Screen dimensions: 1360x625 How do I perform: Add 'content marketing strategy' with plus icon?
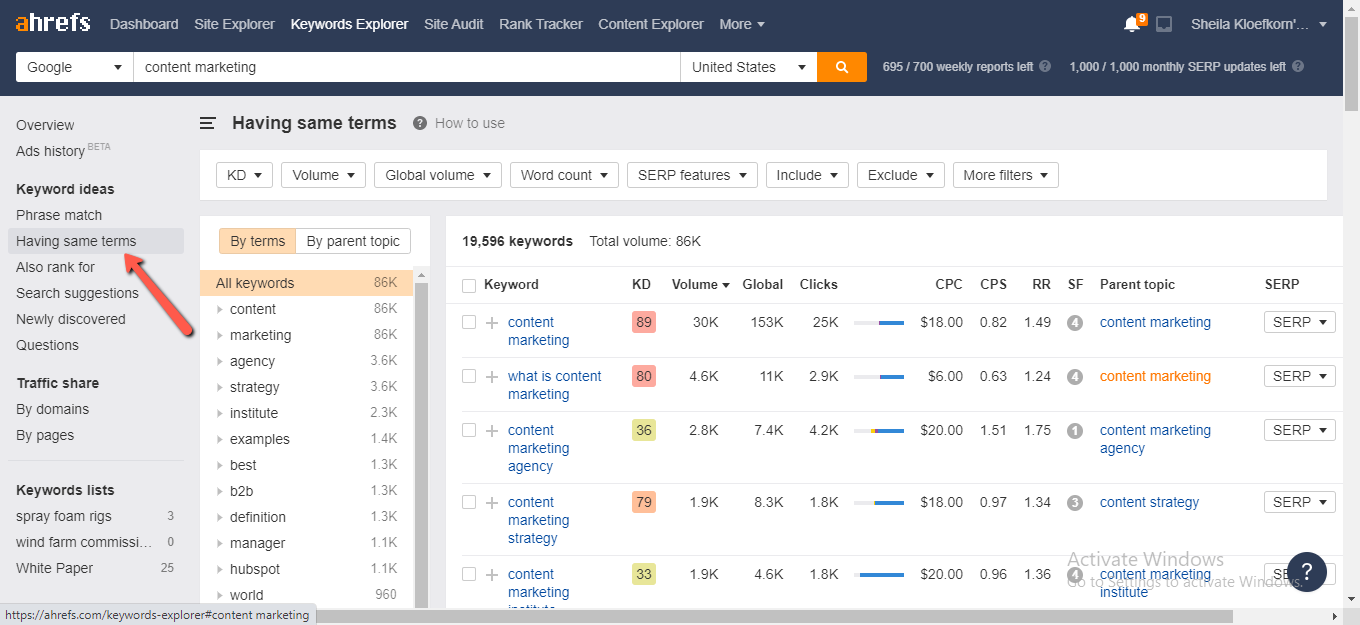pyautogui.click(x=491, y=503)
